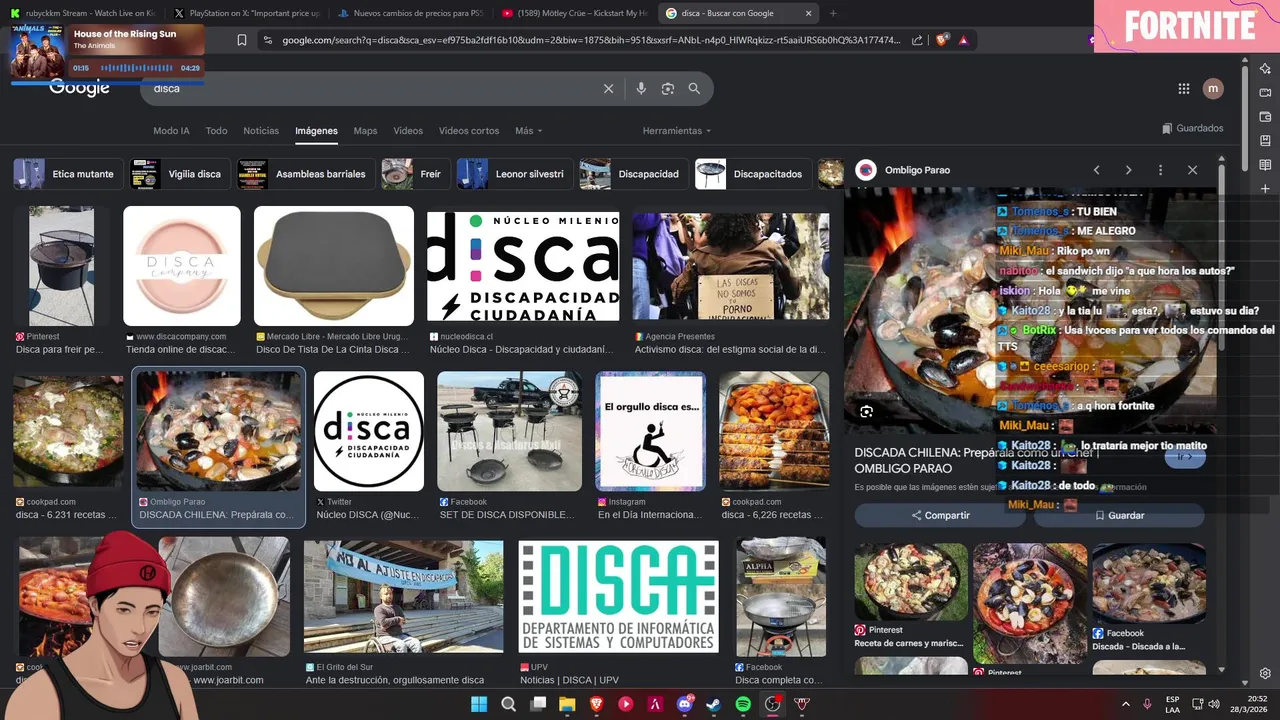Open the Windows Start menu
1280x720 pixels.
click(479, 704)
